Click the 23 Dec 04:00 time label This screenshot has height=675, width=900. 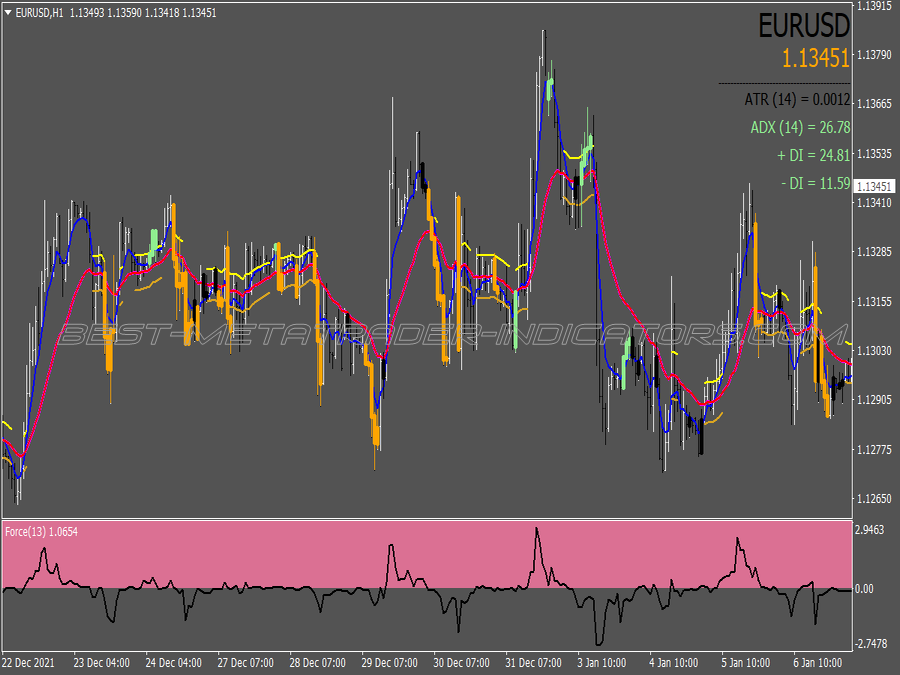(102, 662)
